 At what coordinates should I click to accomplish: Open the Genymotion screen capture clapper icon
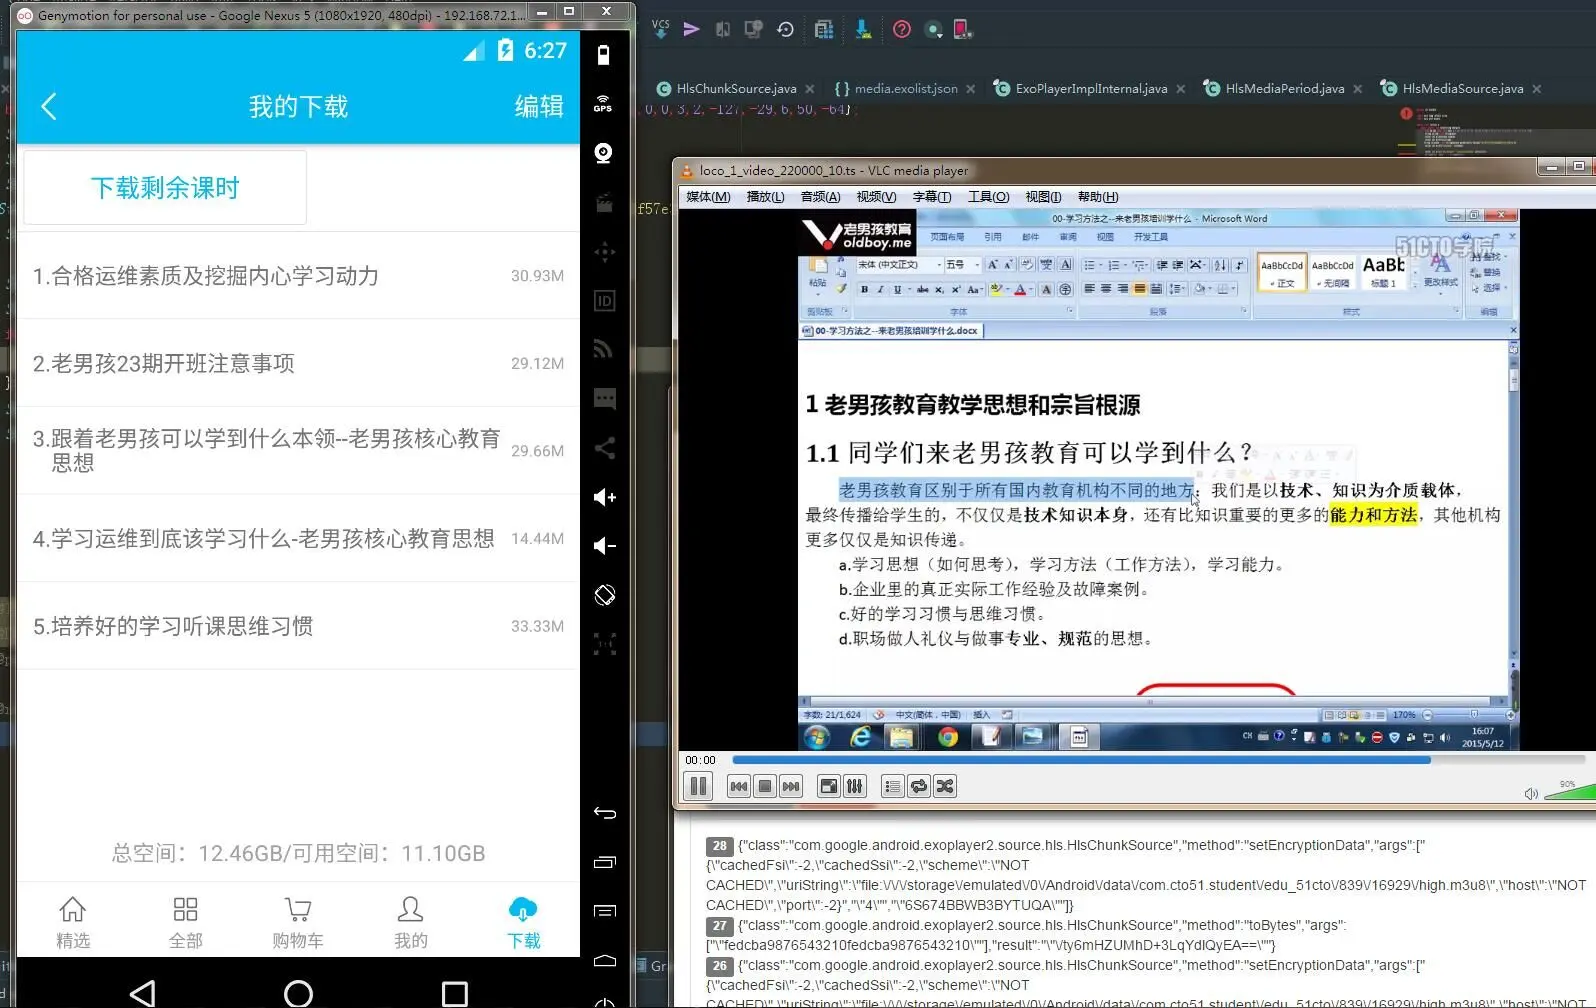604,203
